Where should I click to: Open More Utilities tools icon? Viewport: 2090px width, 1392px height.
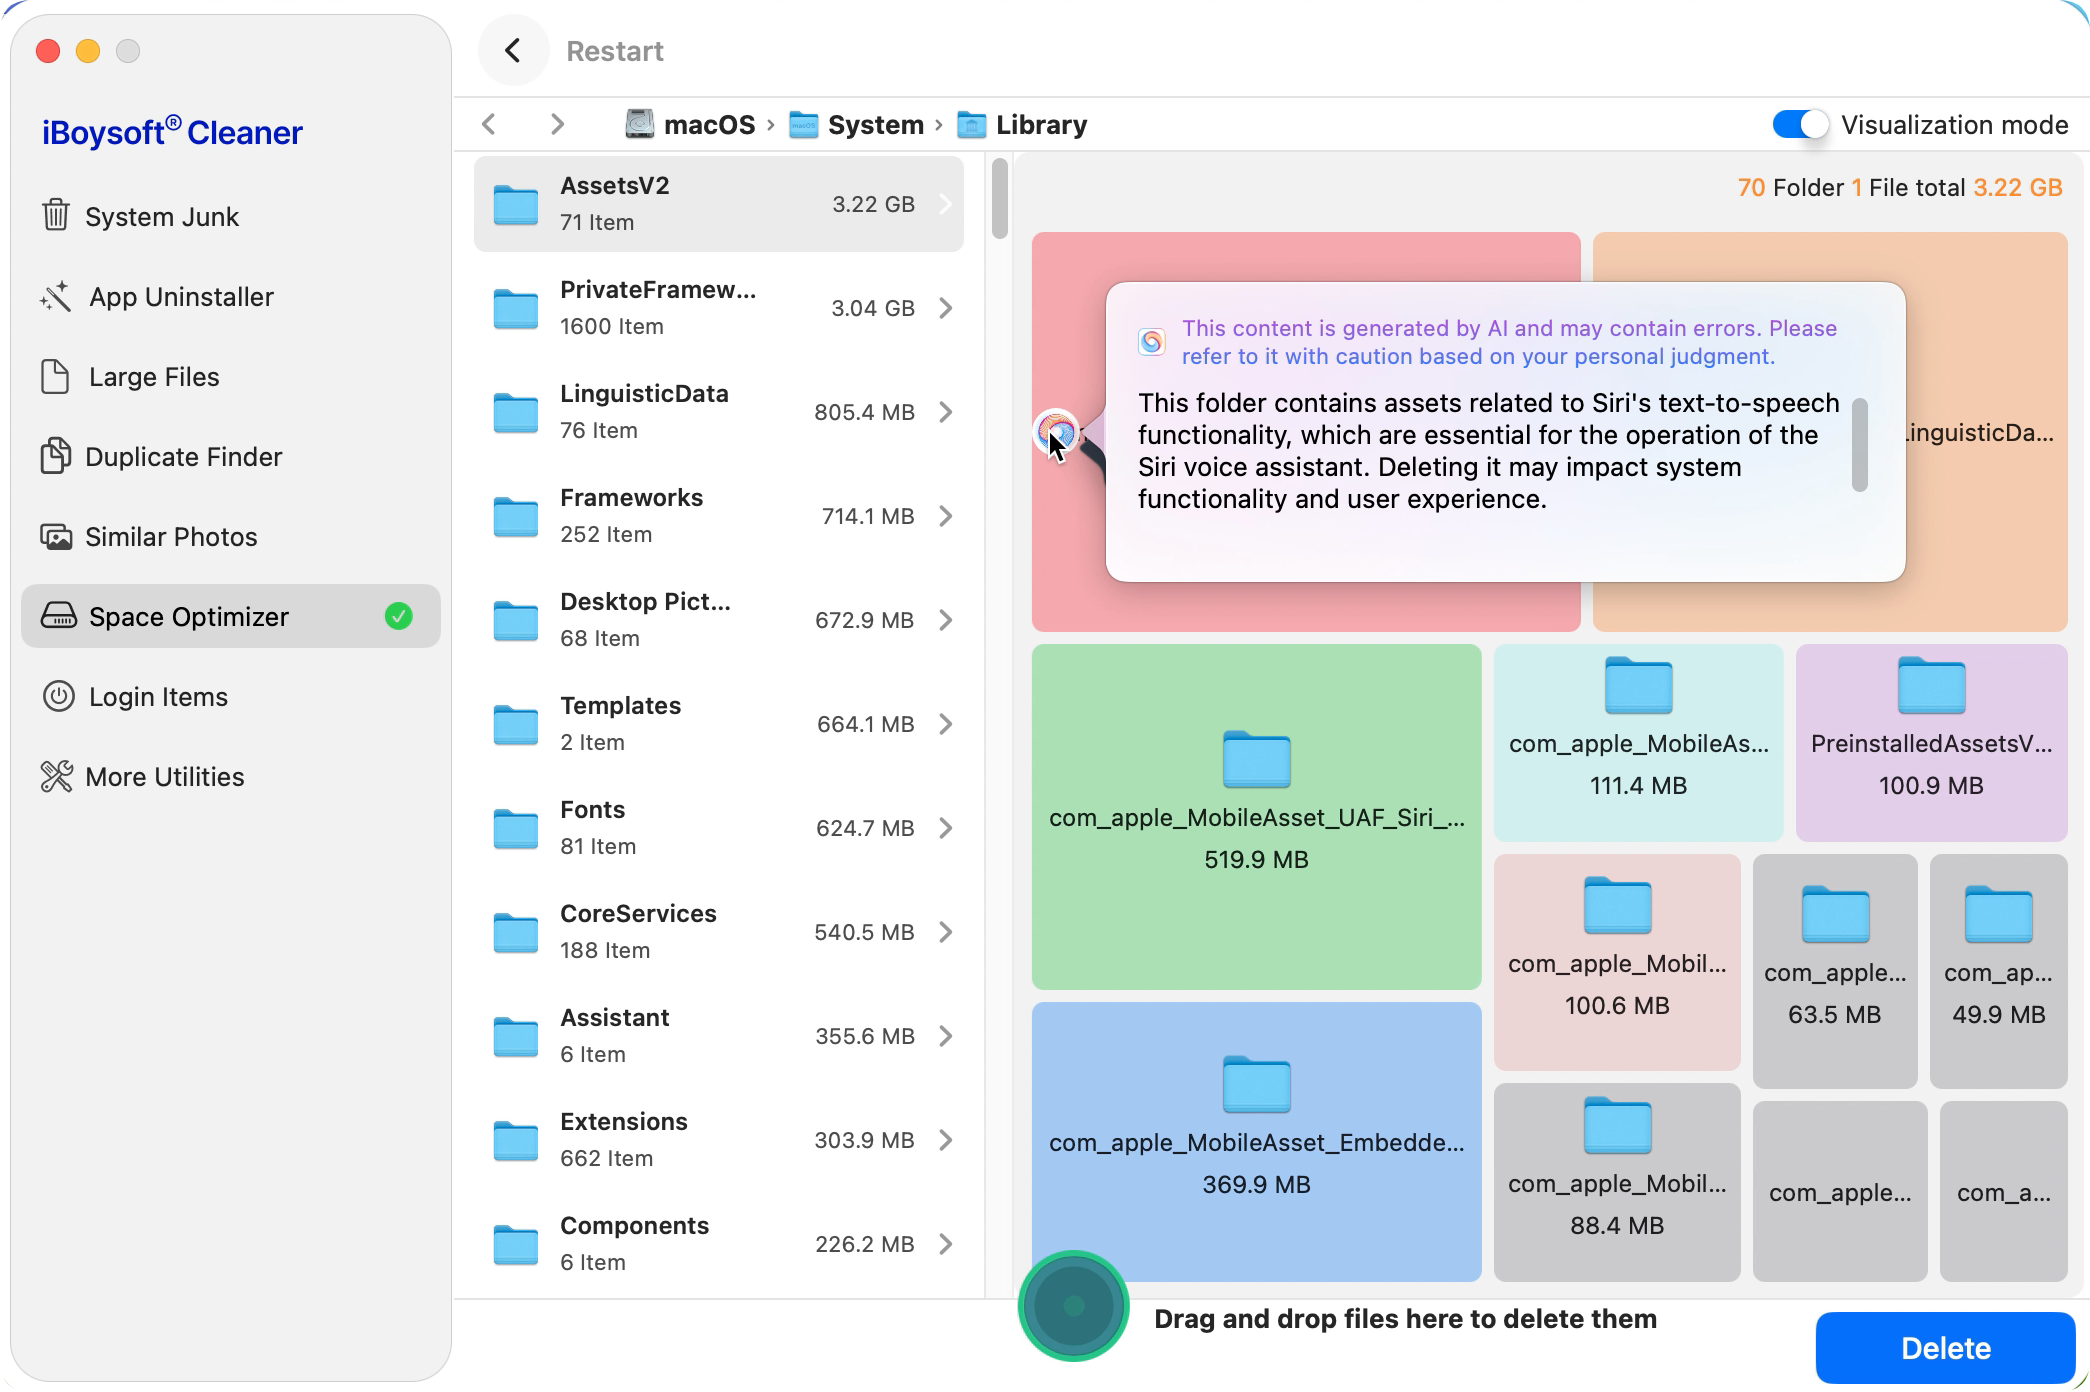click(x=56, y=777)
